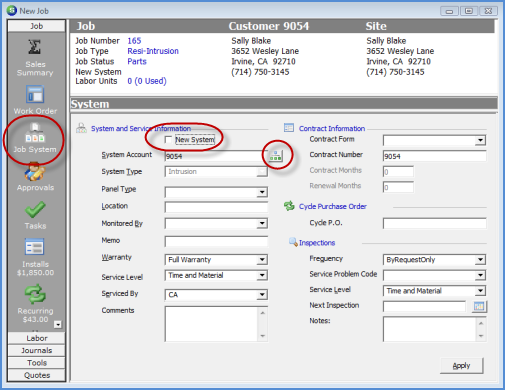Click the Contract Number field
Image resolution: width=505 pixels, height=390 pixels.
[x=434, y=156]
